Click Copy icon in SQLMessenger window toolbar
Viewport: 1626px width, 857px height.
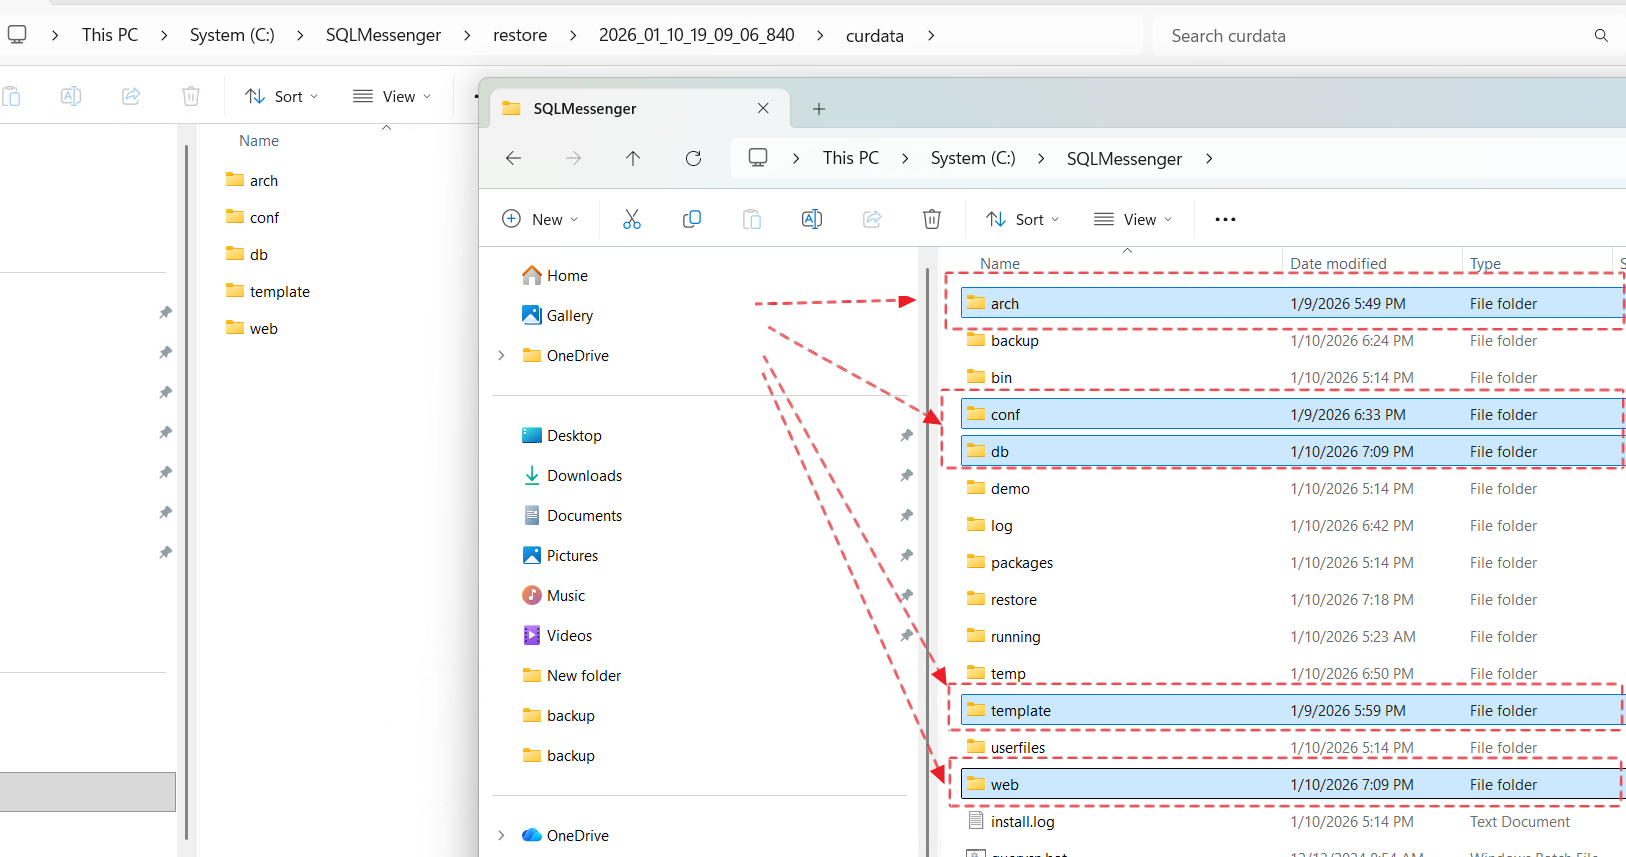click(x=692, y=219)
